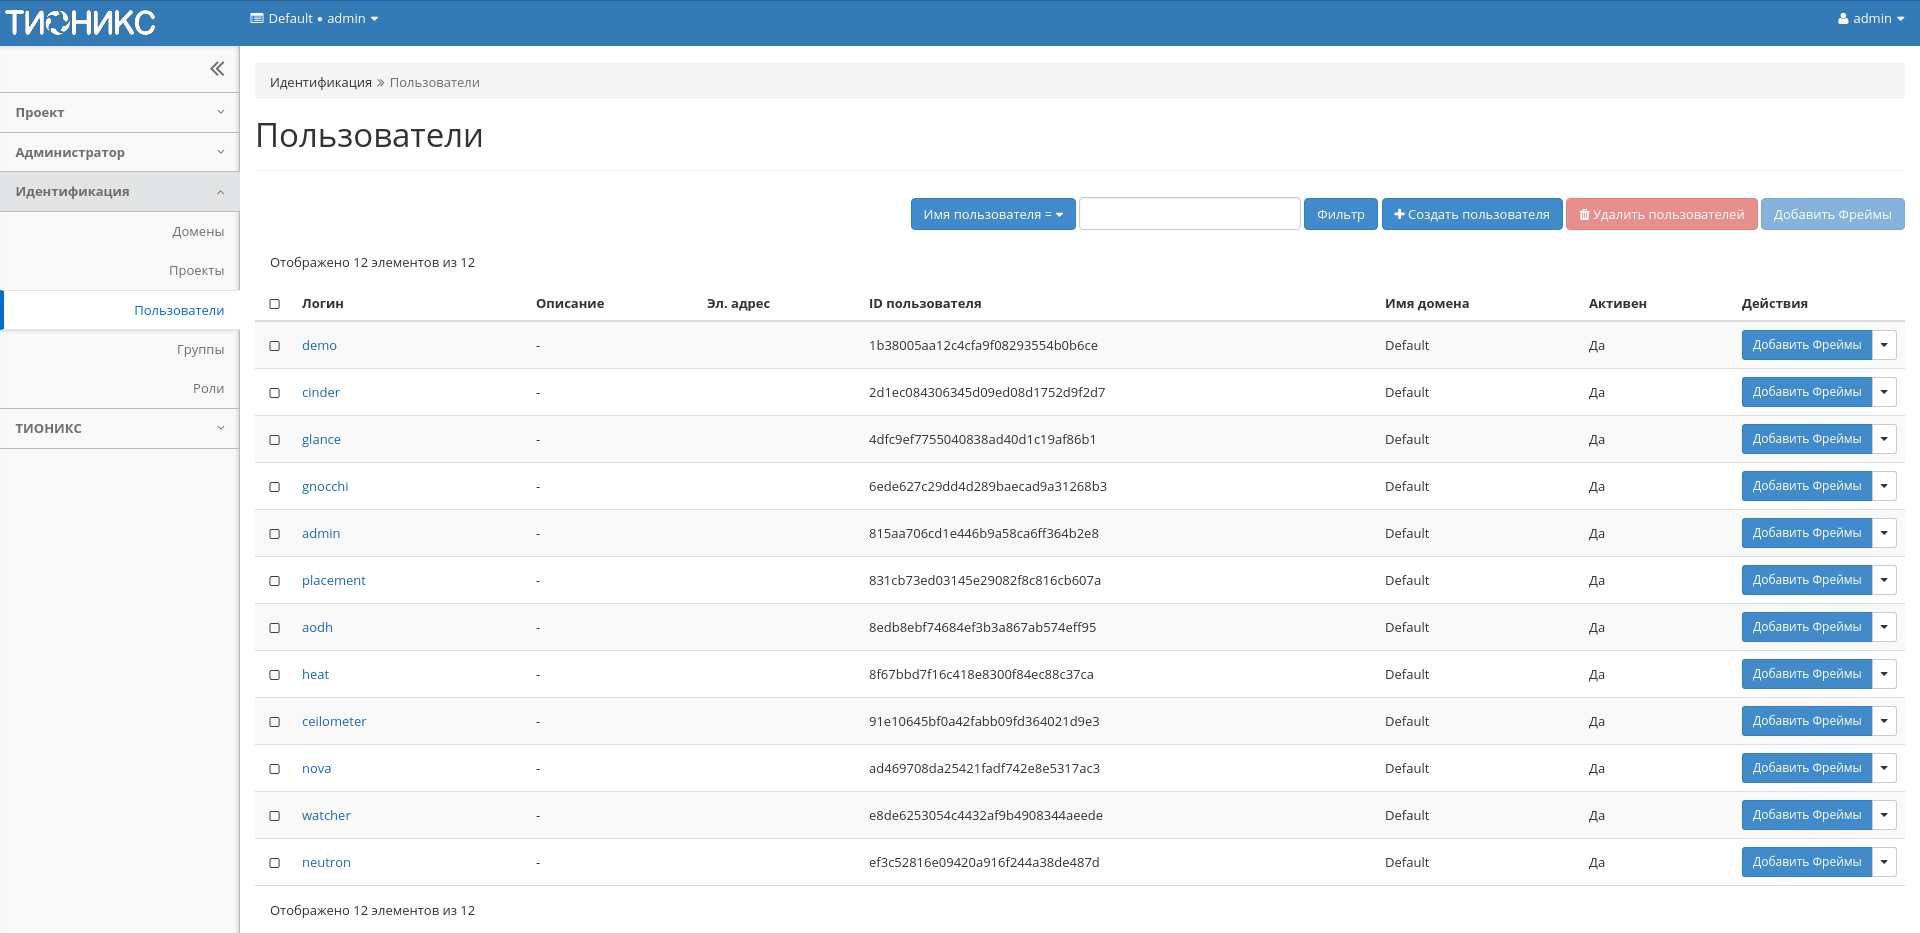Expand the Project sidebar section
Screen dimensions: 1920x933
119,113
